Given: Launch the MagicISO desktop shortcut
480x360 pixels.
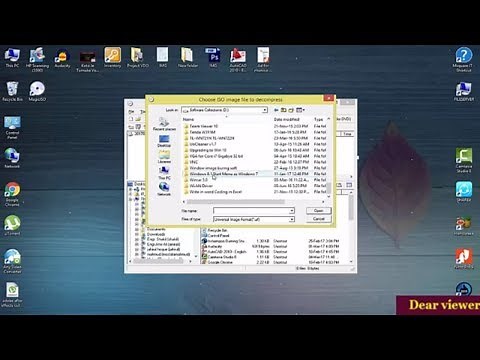Looking at the screenshot, I should (x=37, y=91).
